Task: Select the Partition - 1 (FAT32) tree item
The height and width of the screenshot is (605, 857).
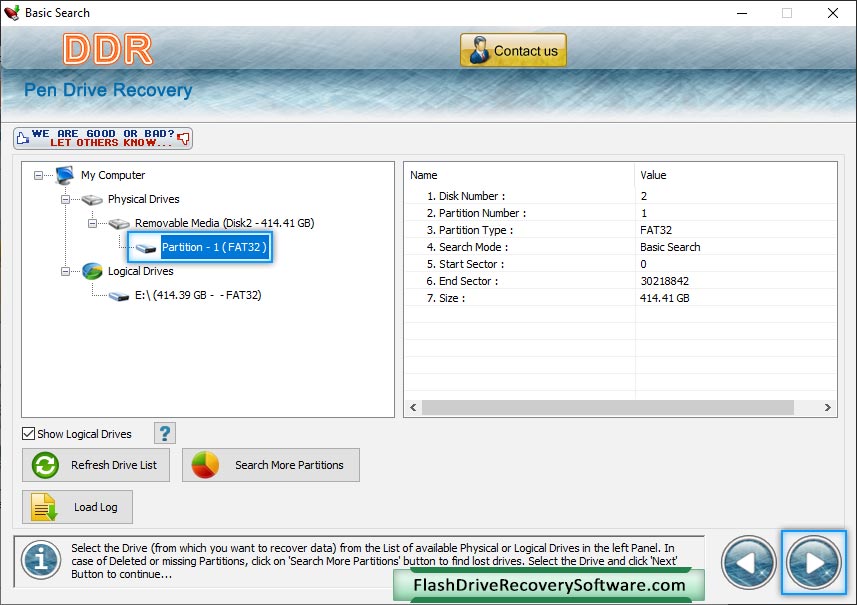Action: [x=214, y=247]
